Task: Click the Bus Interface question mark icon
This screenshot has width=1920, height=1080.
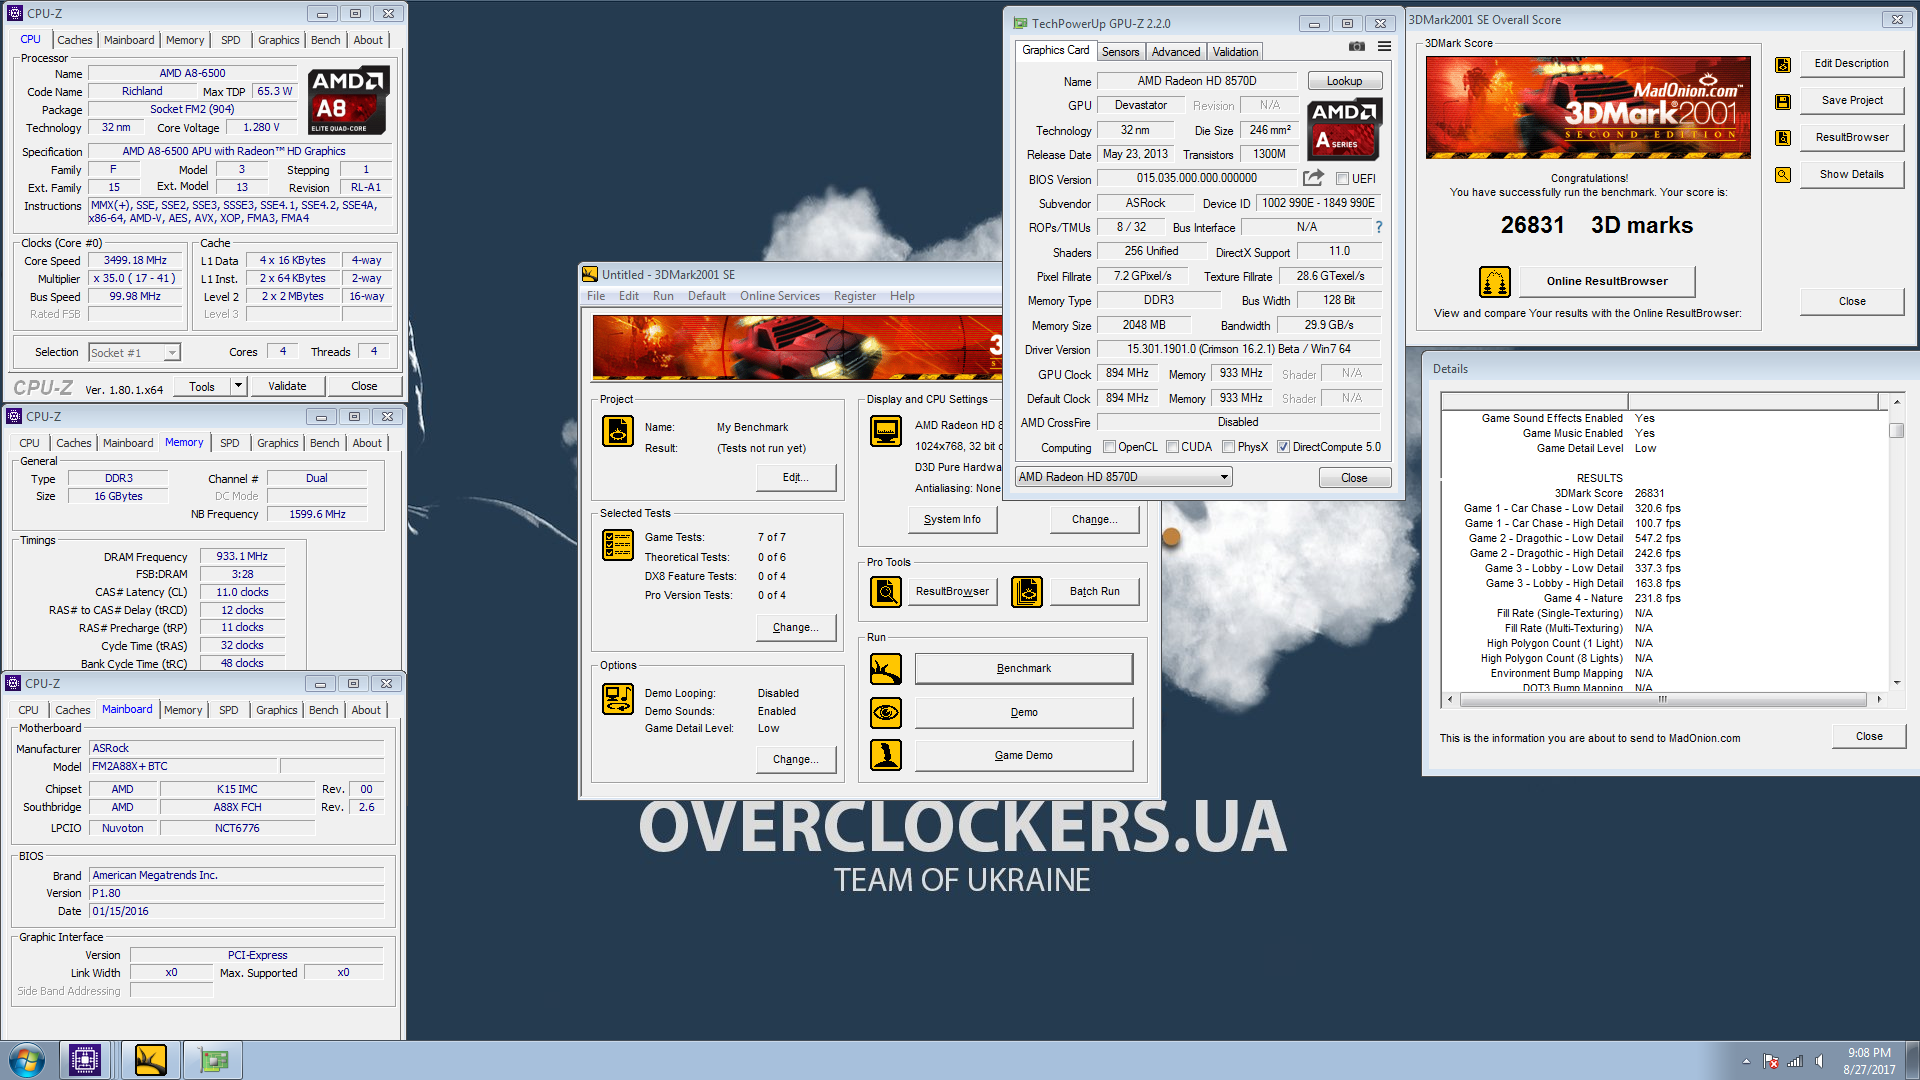Action: point(1379,227)
